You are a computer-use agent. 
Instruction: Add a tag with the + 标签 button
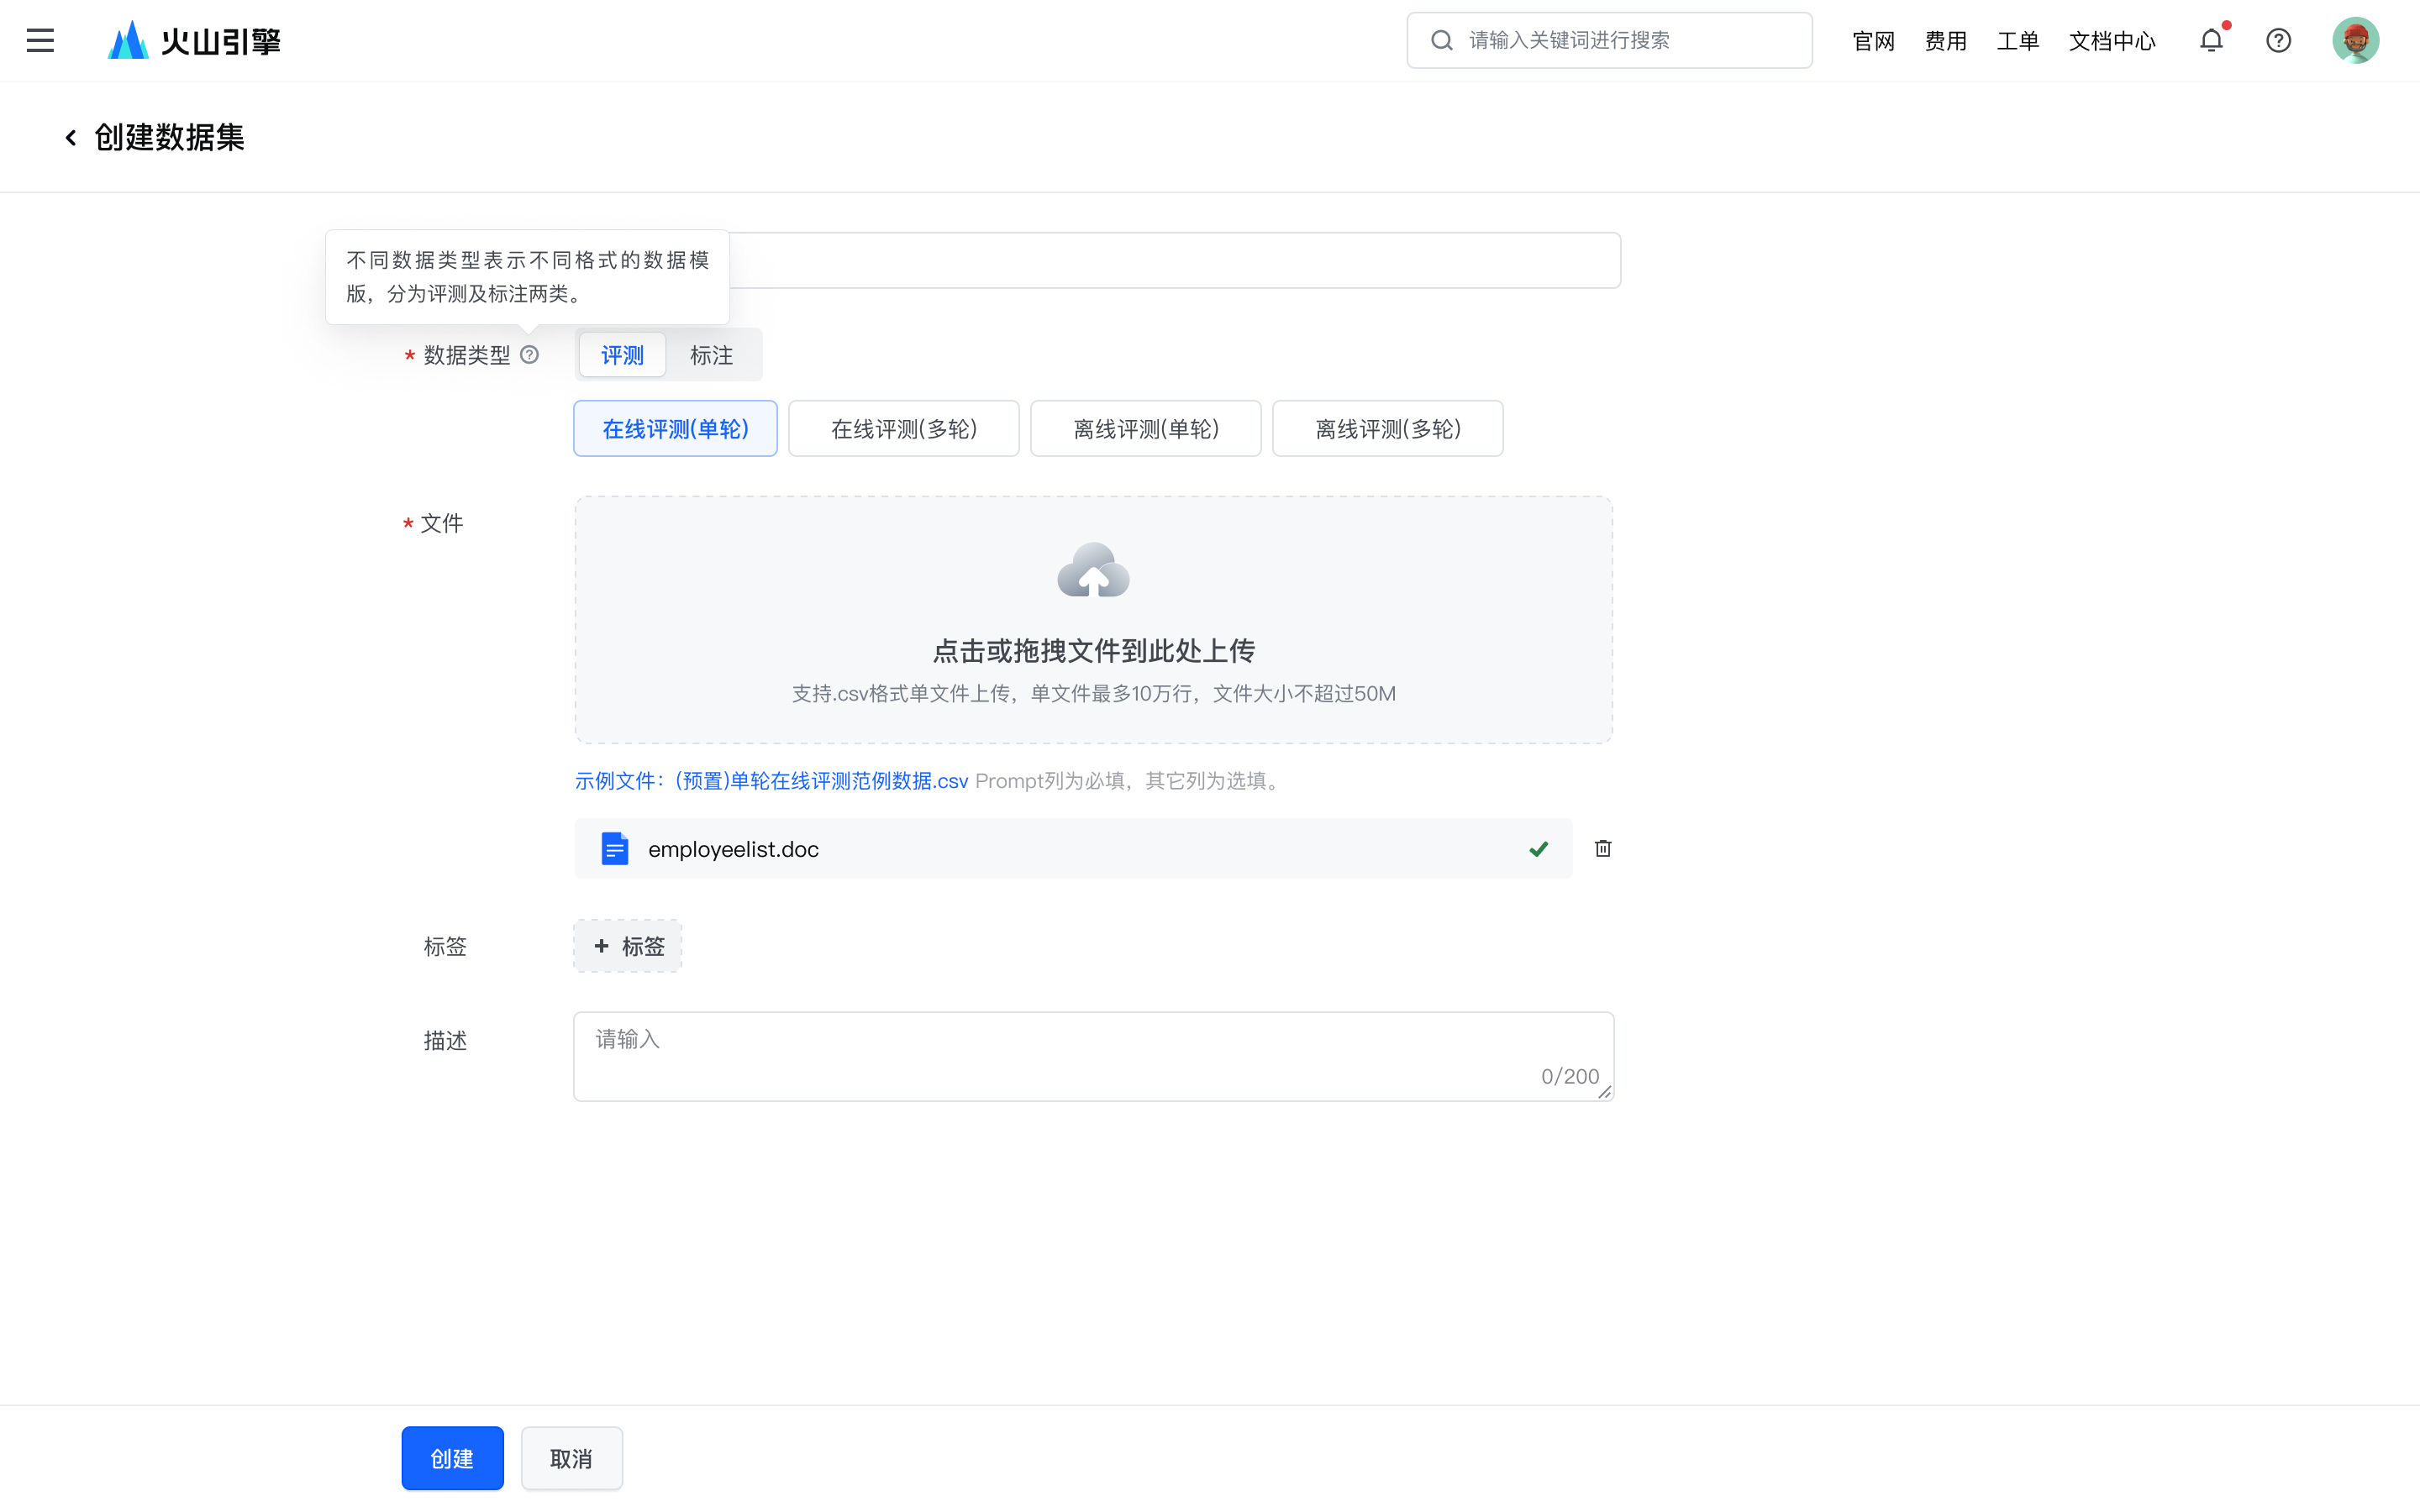pyautogui.click(x=628, y=946)
